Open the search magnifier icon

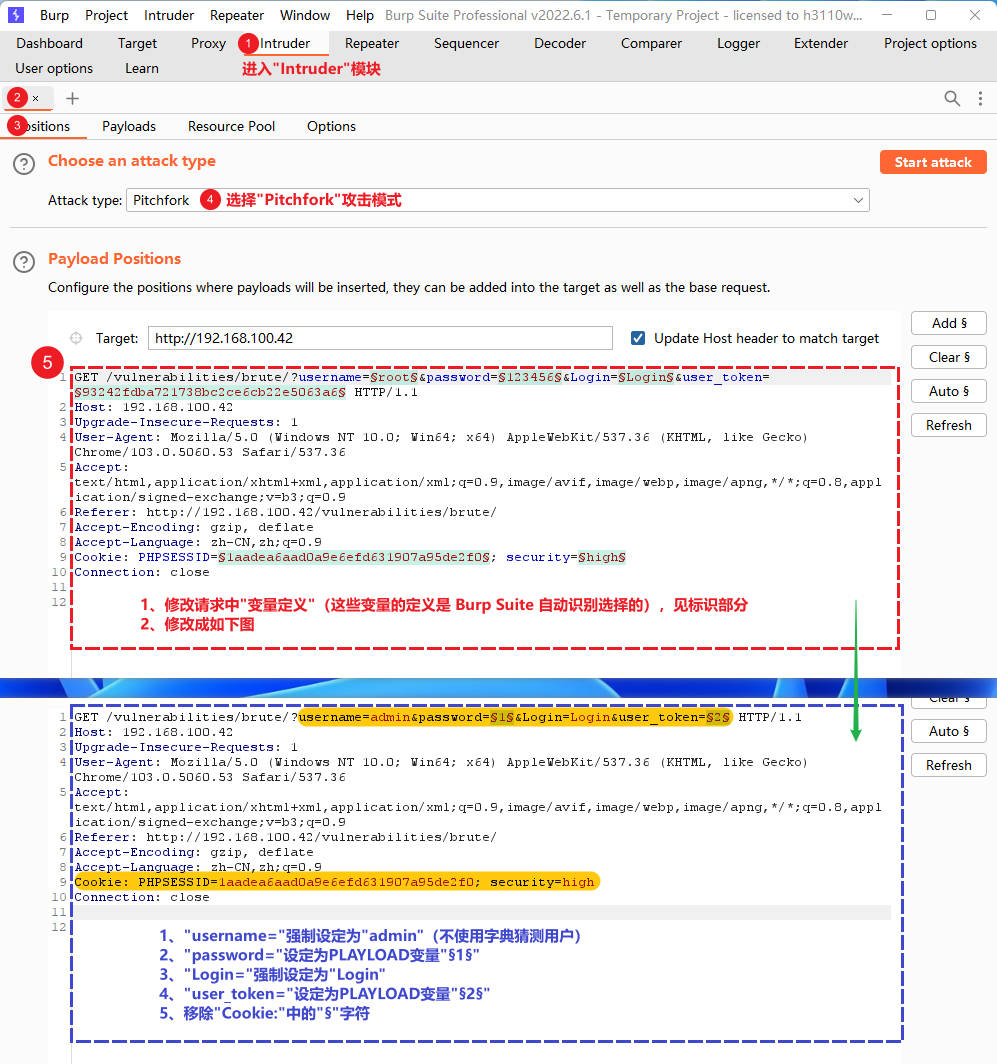click(952, 98)
